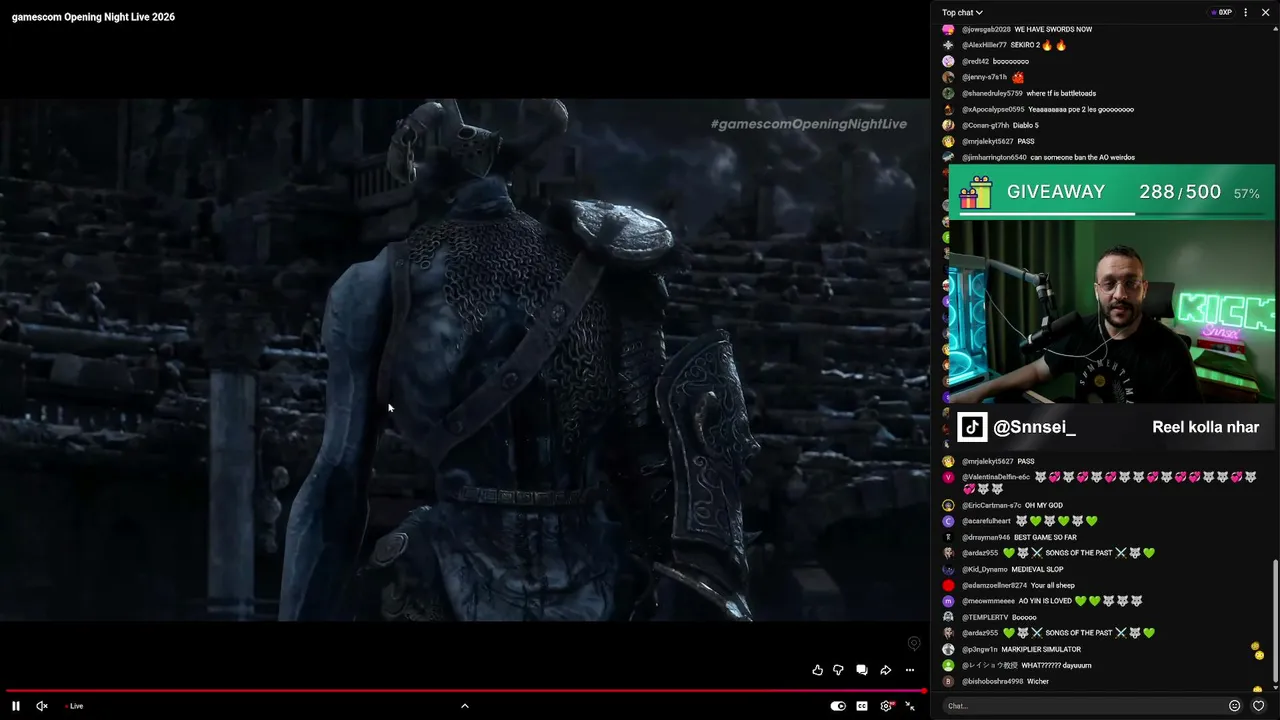
Task: Open the Top chat dropdown
Action: pos(962,13)
